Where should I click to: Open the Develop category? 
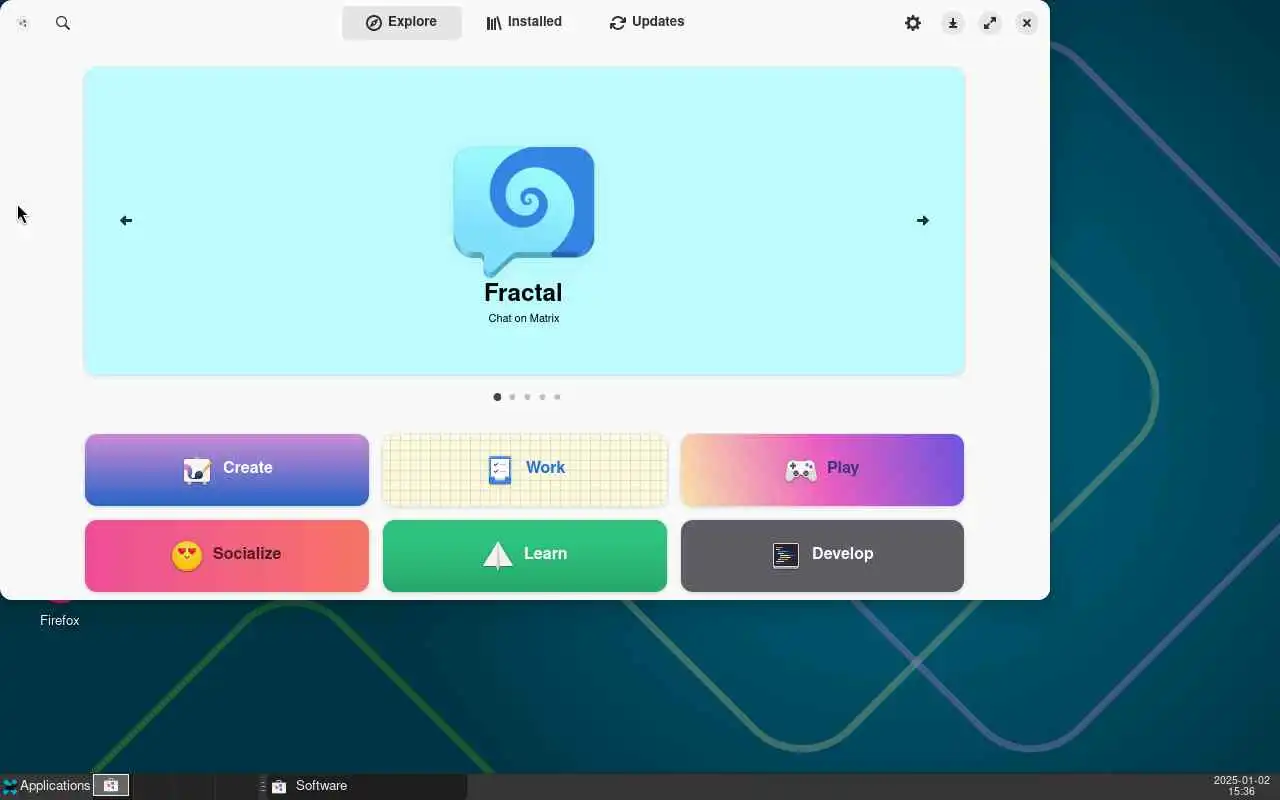click(822, 556)
